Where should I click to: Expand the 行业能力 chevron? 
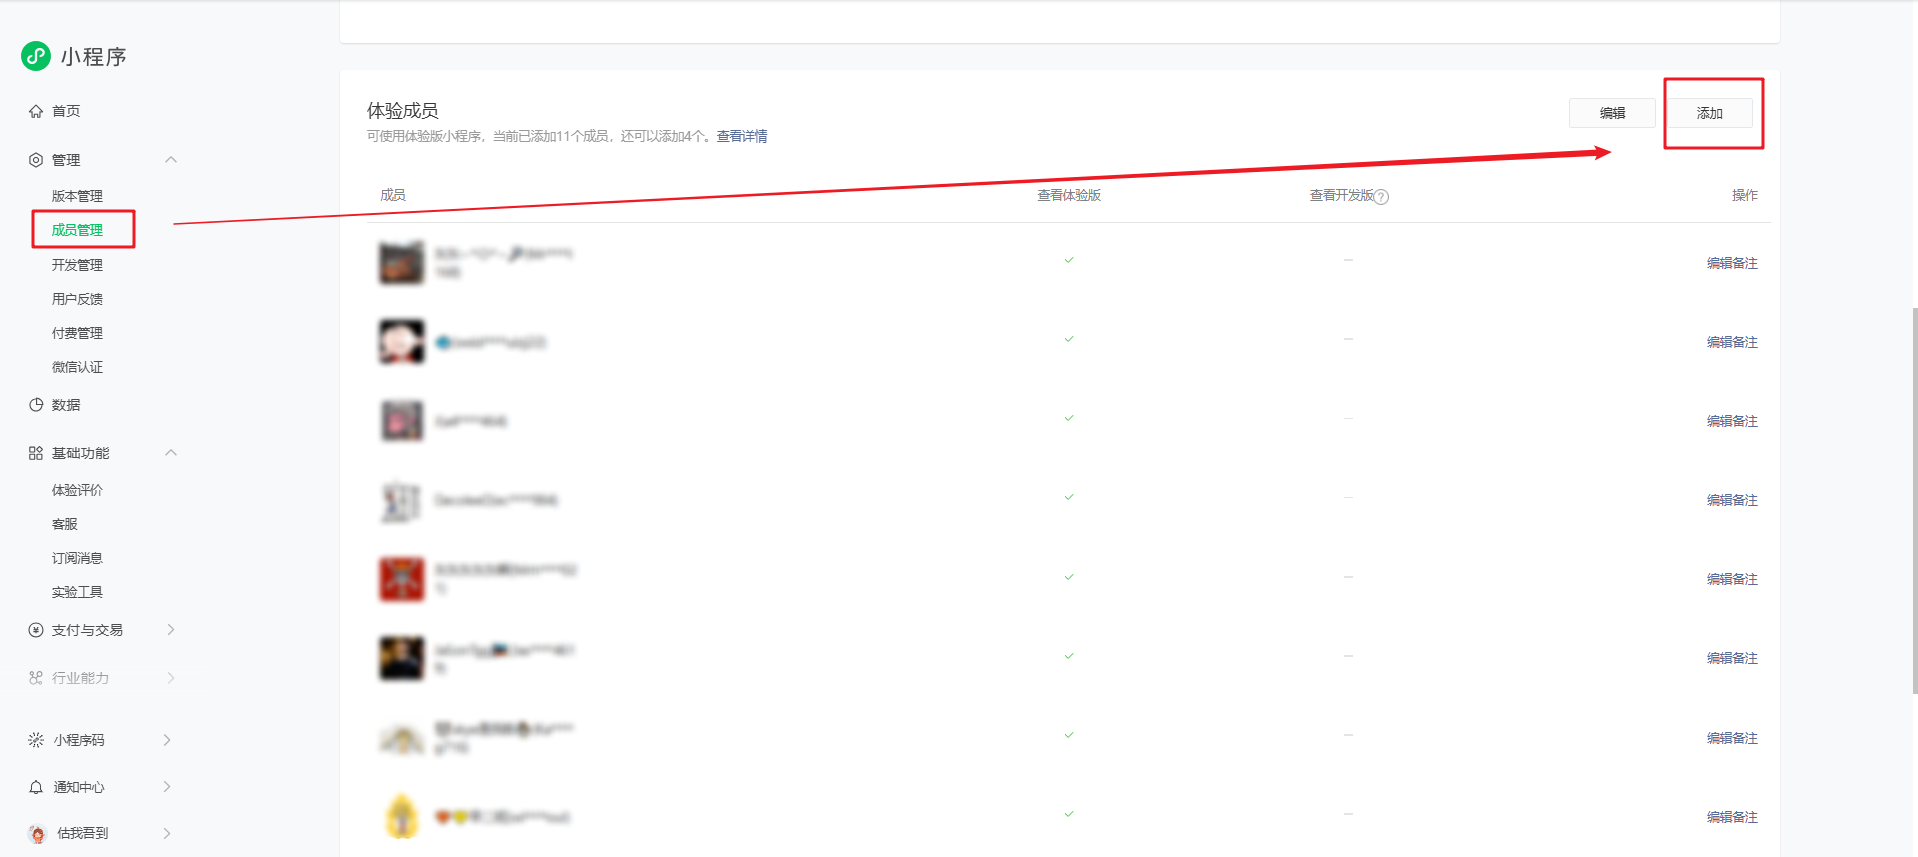pos(171,678)
